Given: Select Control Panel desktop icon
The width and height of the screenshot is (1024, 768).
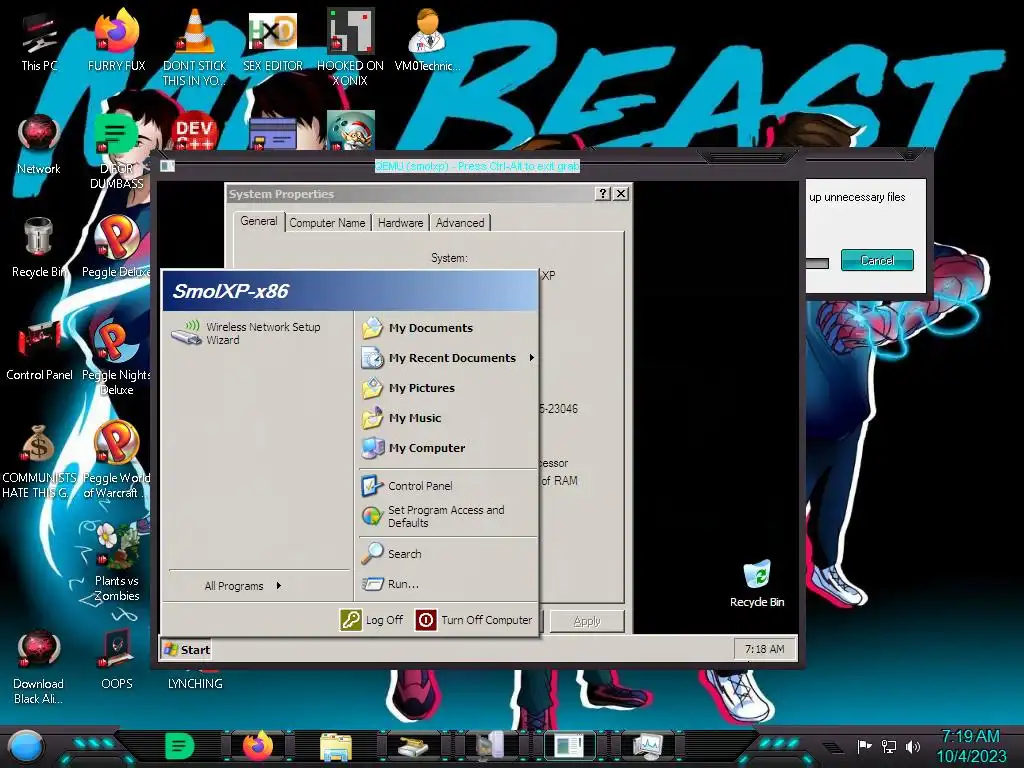Looking at the screenshot, I should coord(39,351).
